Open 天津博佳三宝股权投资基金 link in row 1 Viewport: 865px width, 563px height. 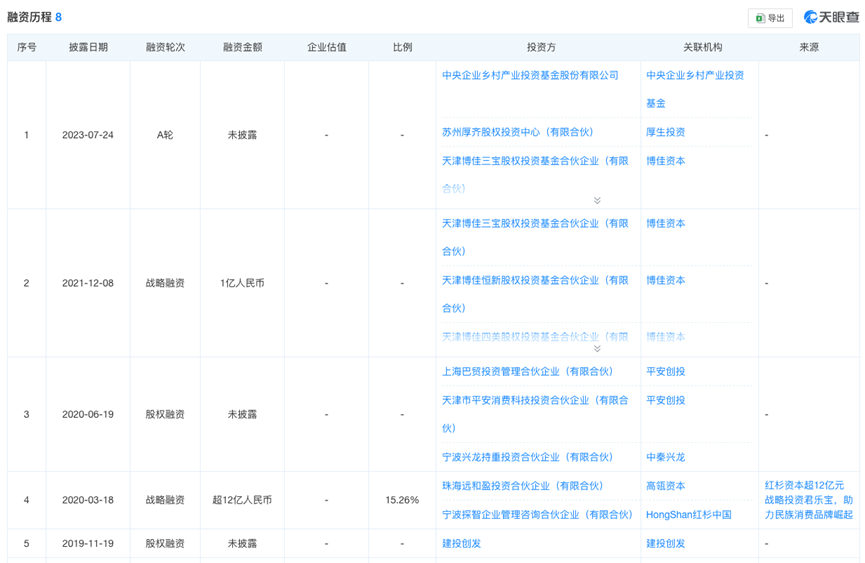535,175
